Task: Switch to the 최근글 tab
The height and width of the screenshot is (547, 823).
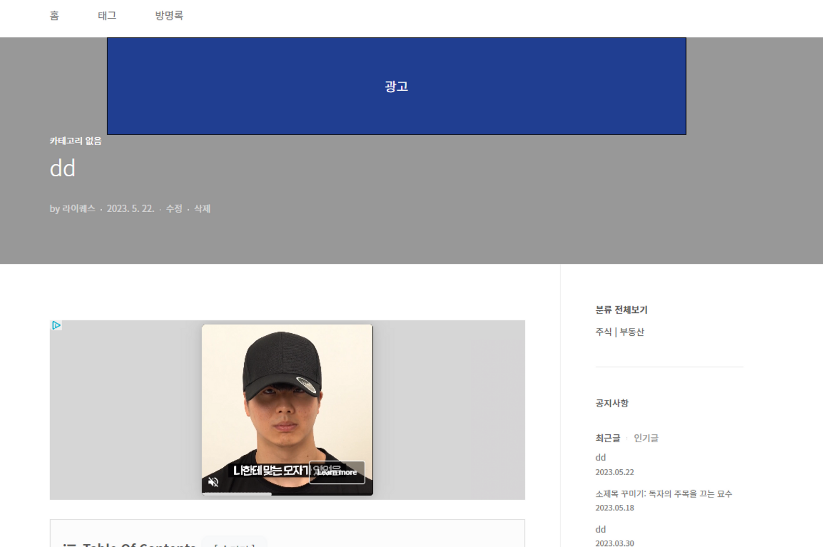Action: 608,438
